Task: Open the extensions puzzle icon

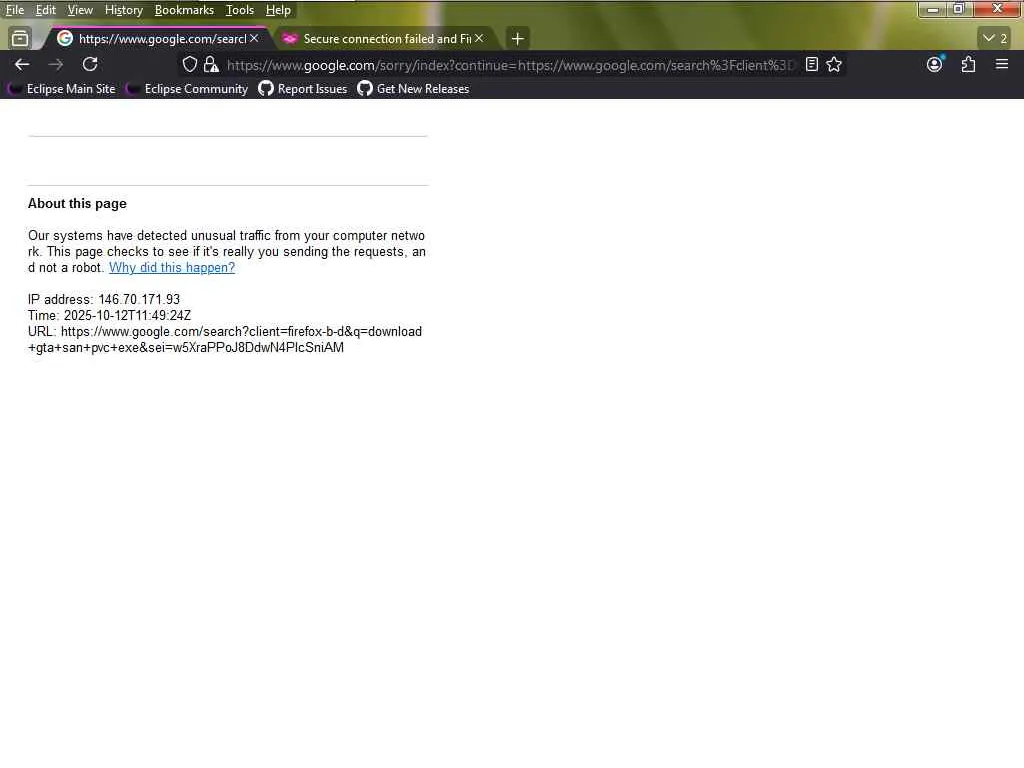Action: pyautogui.click(x=968, y=64)
